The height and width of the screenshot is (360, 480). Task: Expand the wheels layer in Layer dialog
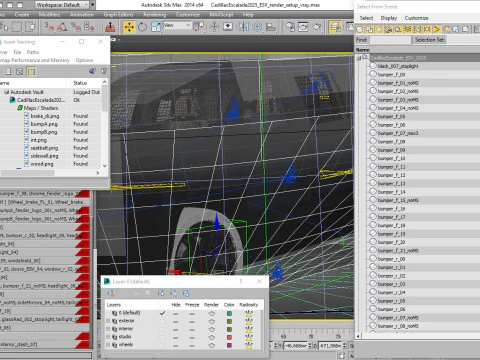(108, 345)
